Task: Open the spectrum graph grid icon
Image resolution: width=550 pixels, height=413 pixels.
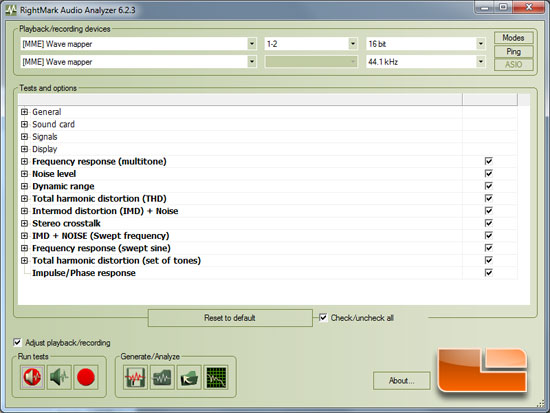Action: (216, 377)
